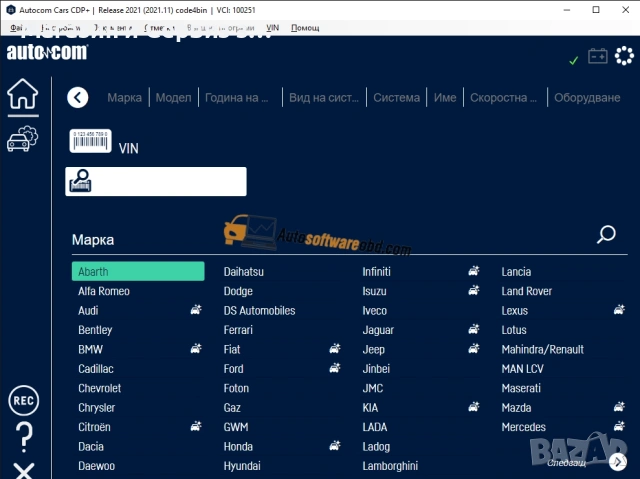Click the search magnifier beside Марка
The width and height of the screenshot is (640, 479).
coord(606,235)
